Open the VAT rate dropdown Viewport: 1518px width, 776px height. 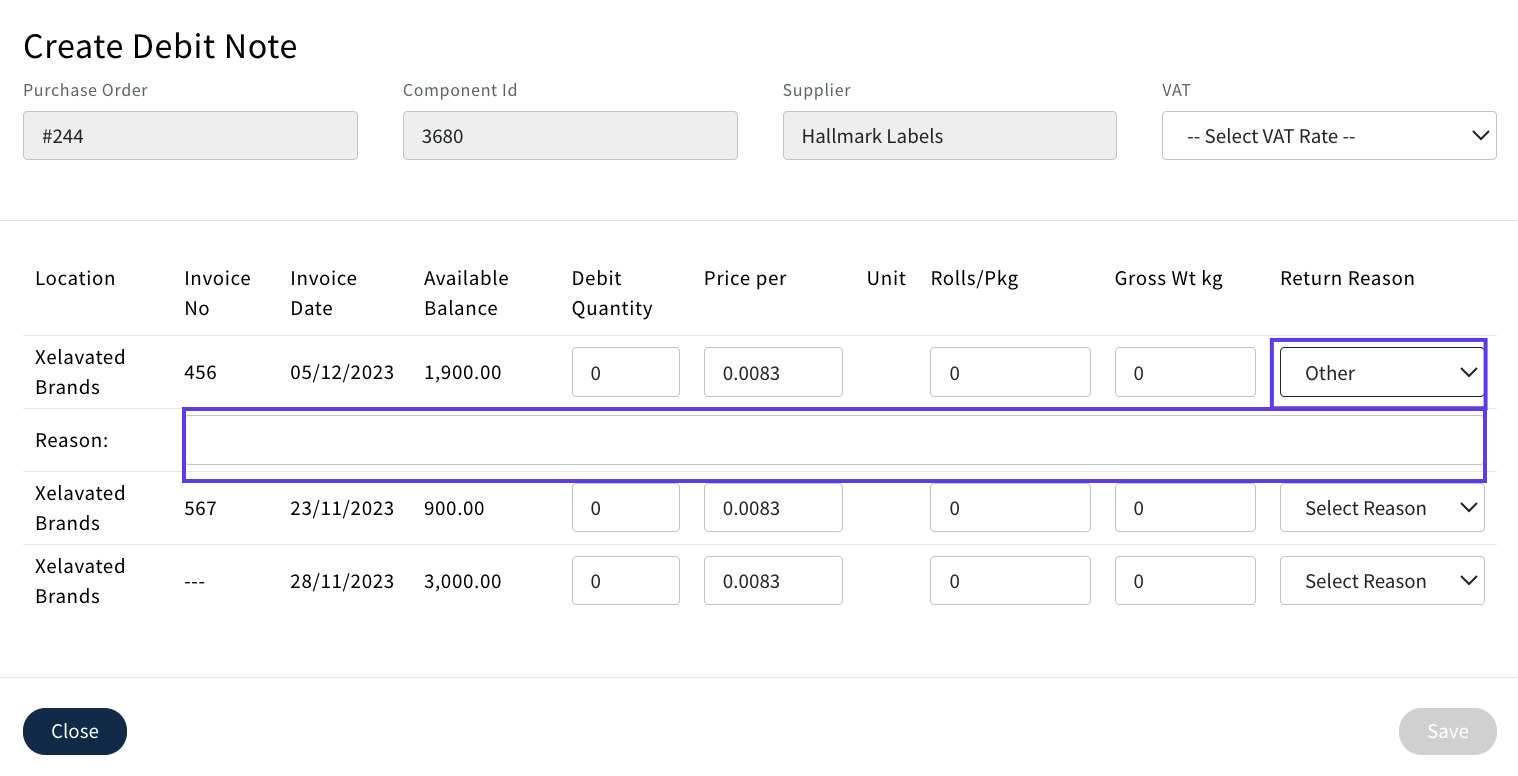(x=1328, y=136)
